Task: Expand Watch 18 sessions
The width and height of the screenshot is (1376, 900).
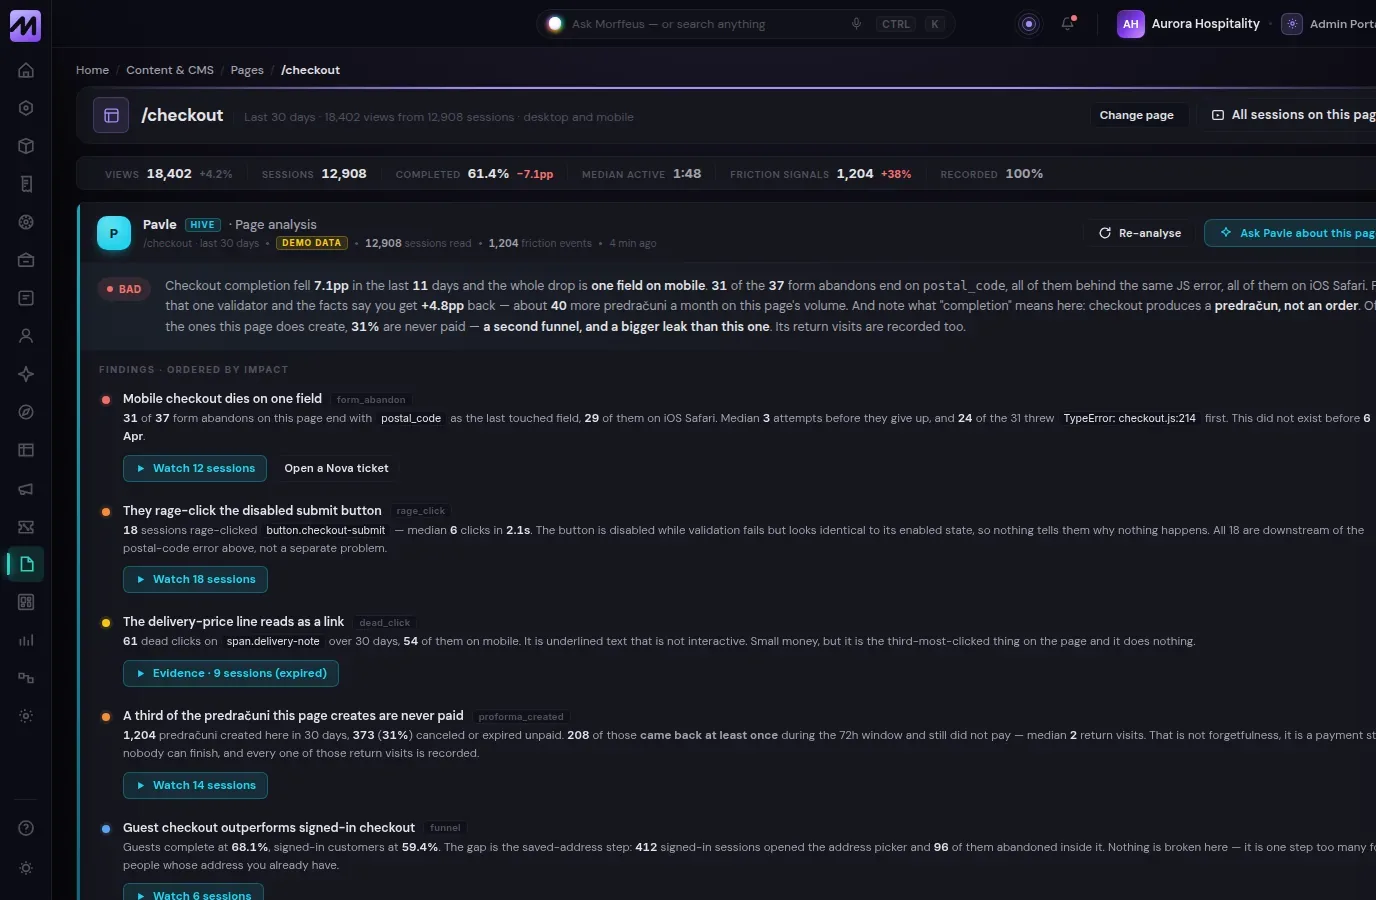Action: click(x=195, y=579)
